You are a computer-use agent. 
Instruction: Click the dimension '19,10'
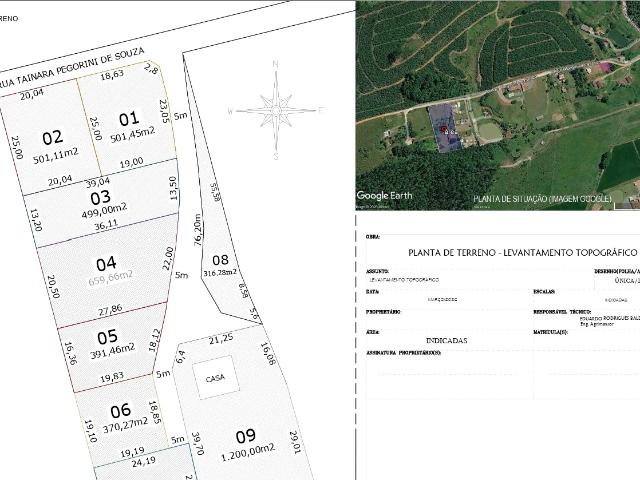pos(91,431)
